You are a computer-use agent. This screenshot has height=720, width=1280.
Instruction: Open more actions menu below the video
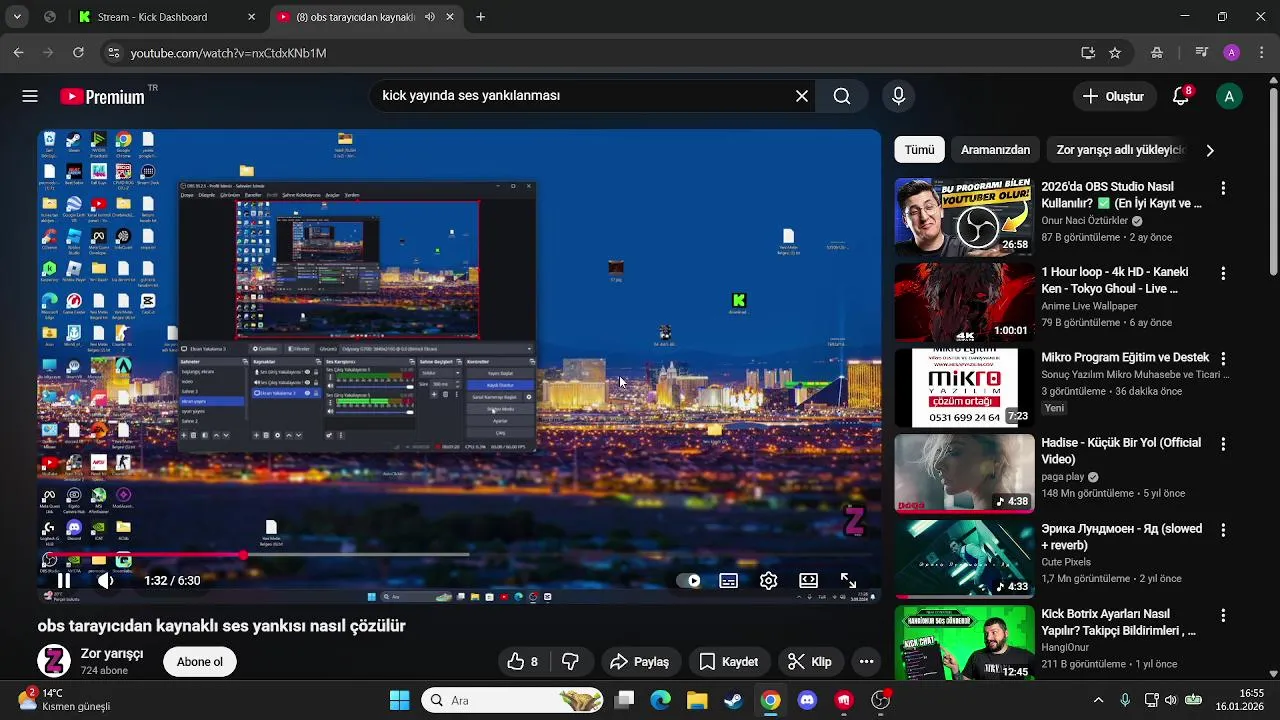[866, 661]
